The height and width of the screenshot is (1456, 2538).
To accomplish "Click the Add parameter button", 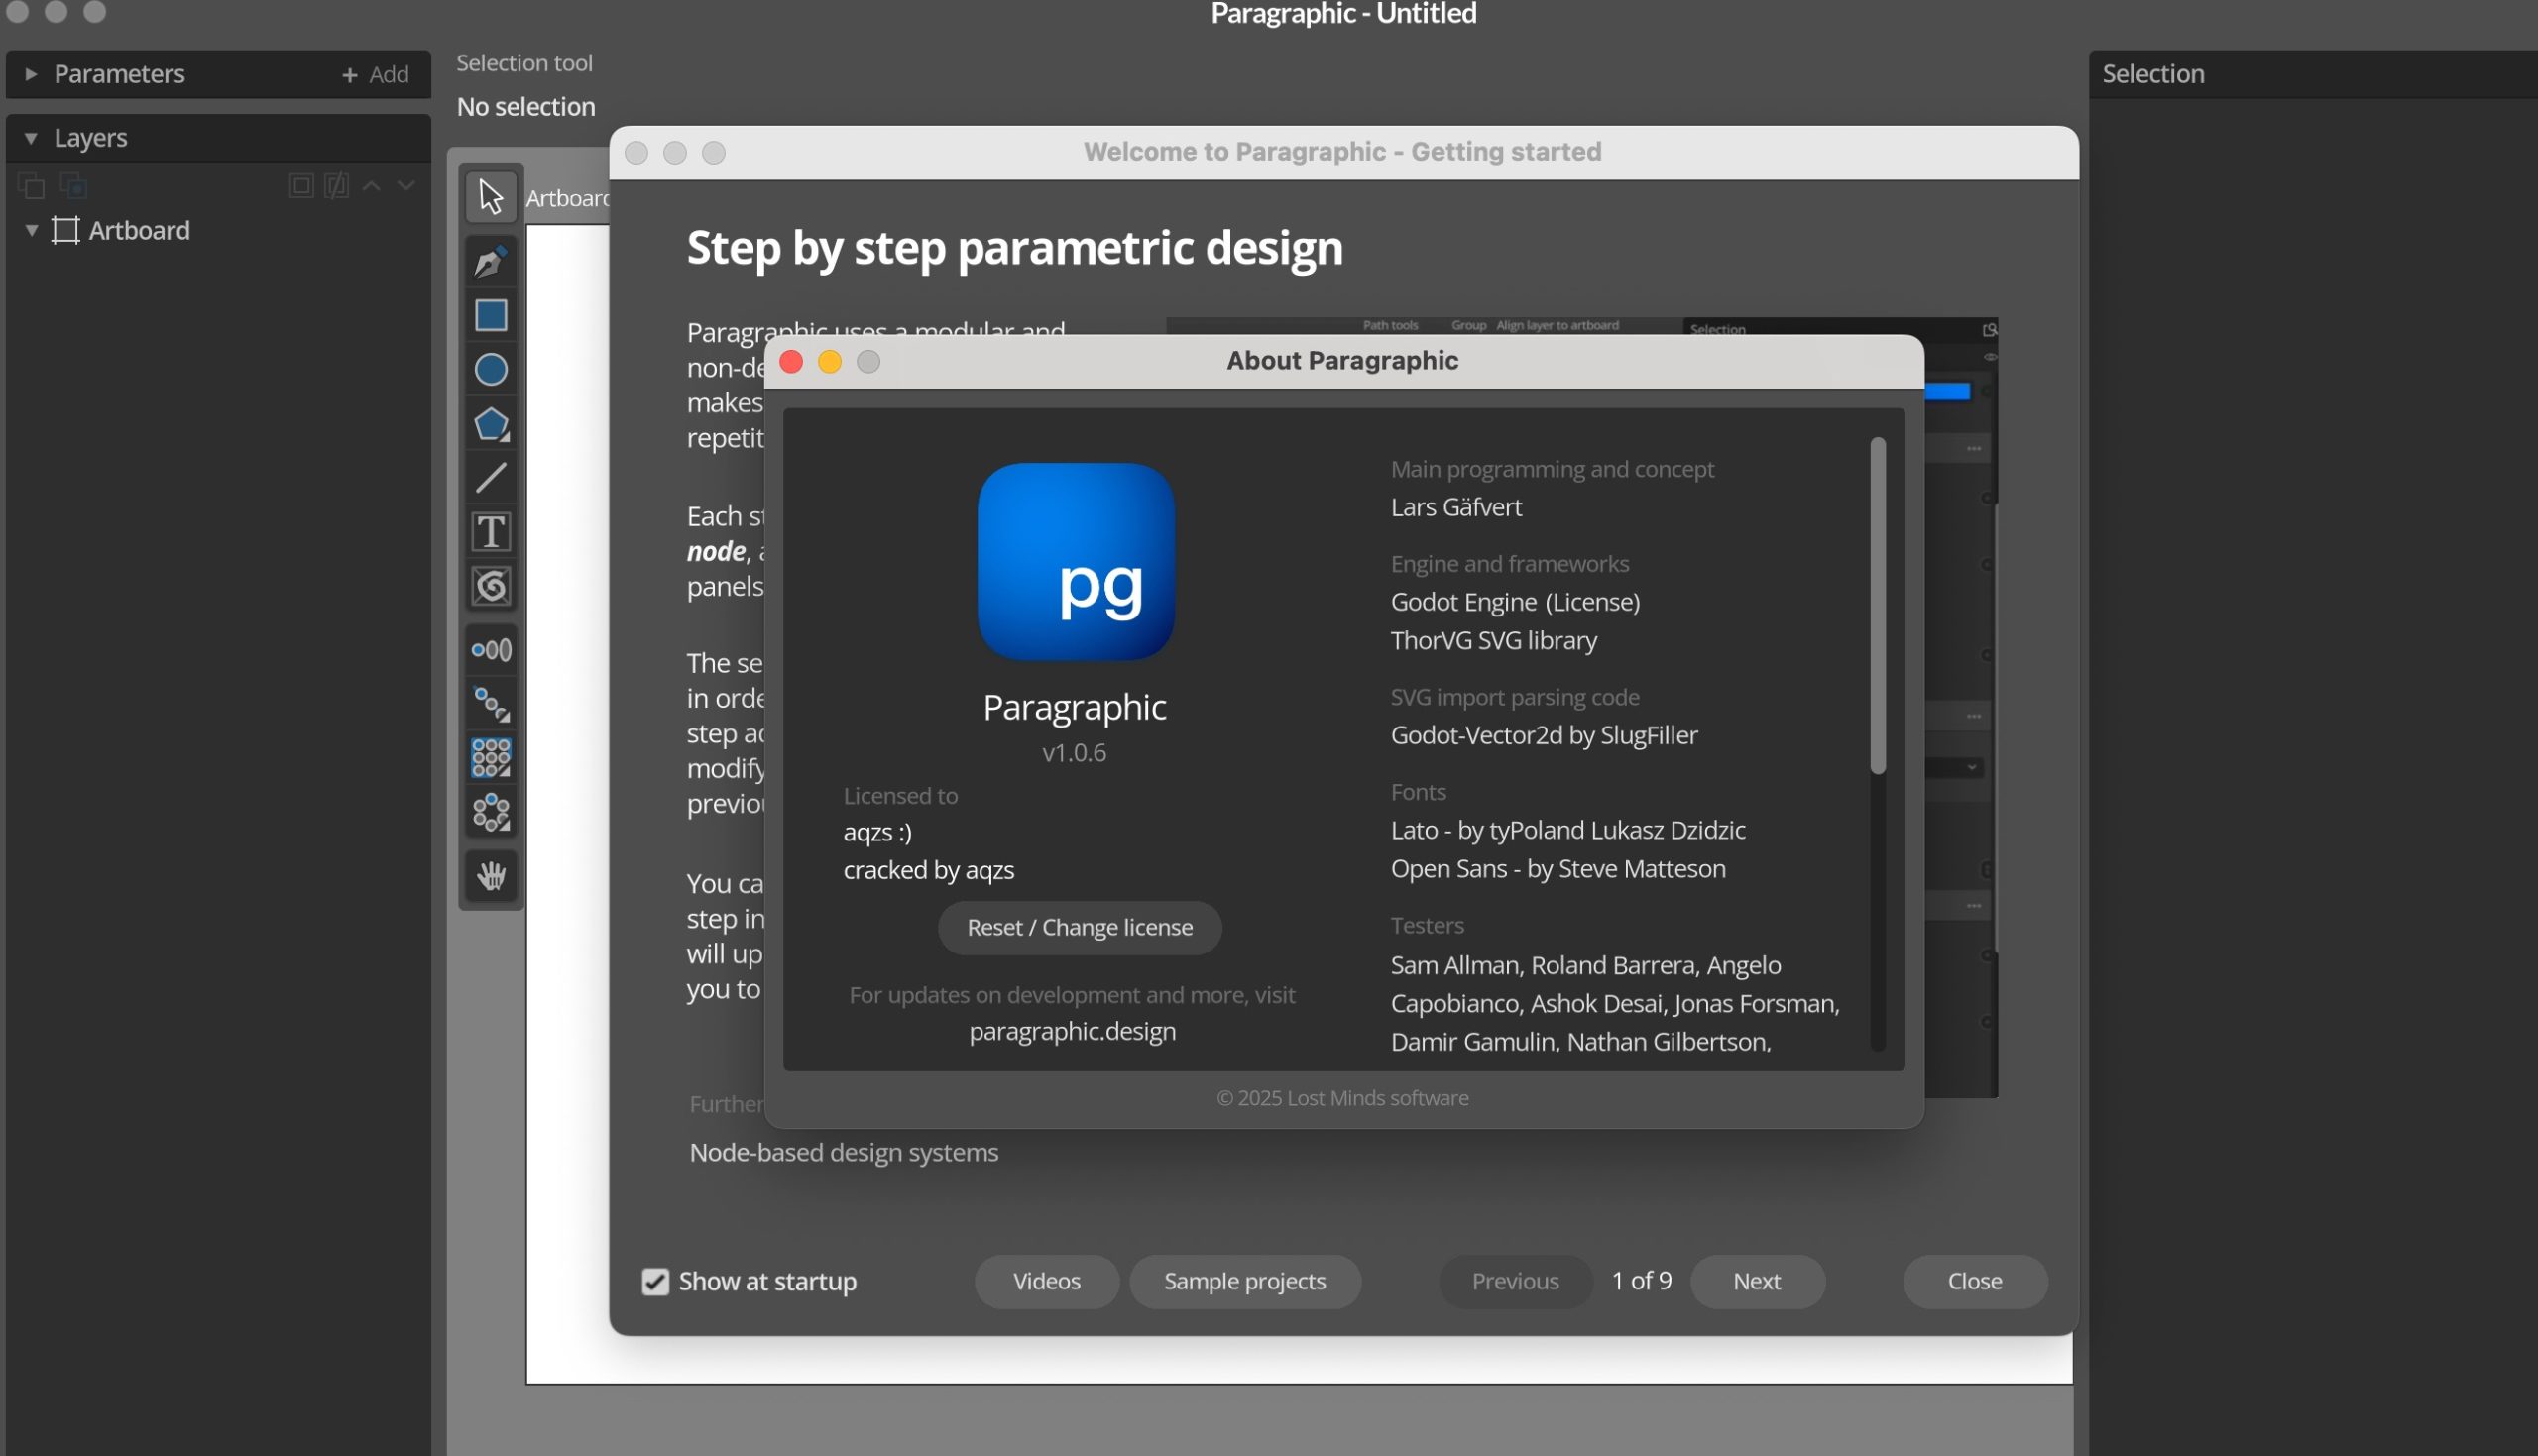I will [376, 75].
